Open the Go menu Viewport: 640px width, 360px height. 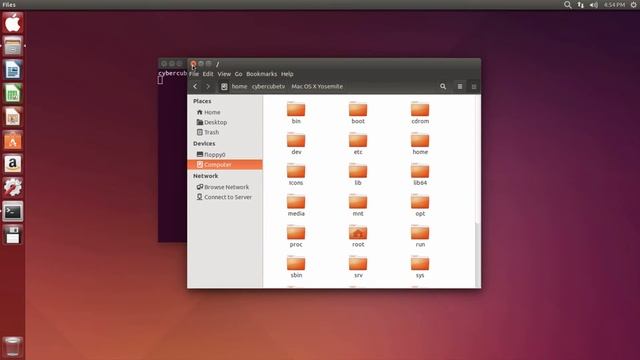click(x=238, y=74)
